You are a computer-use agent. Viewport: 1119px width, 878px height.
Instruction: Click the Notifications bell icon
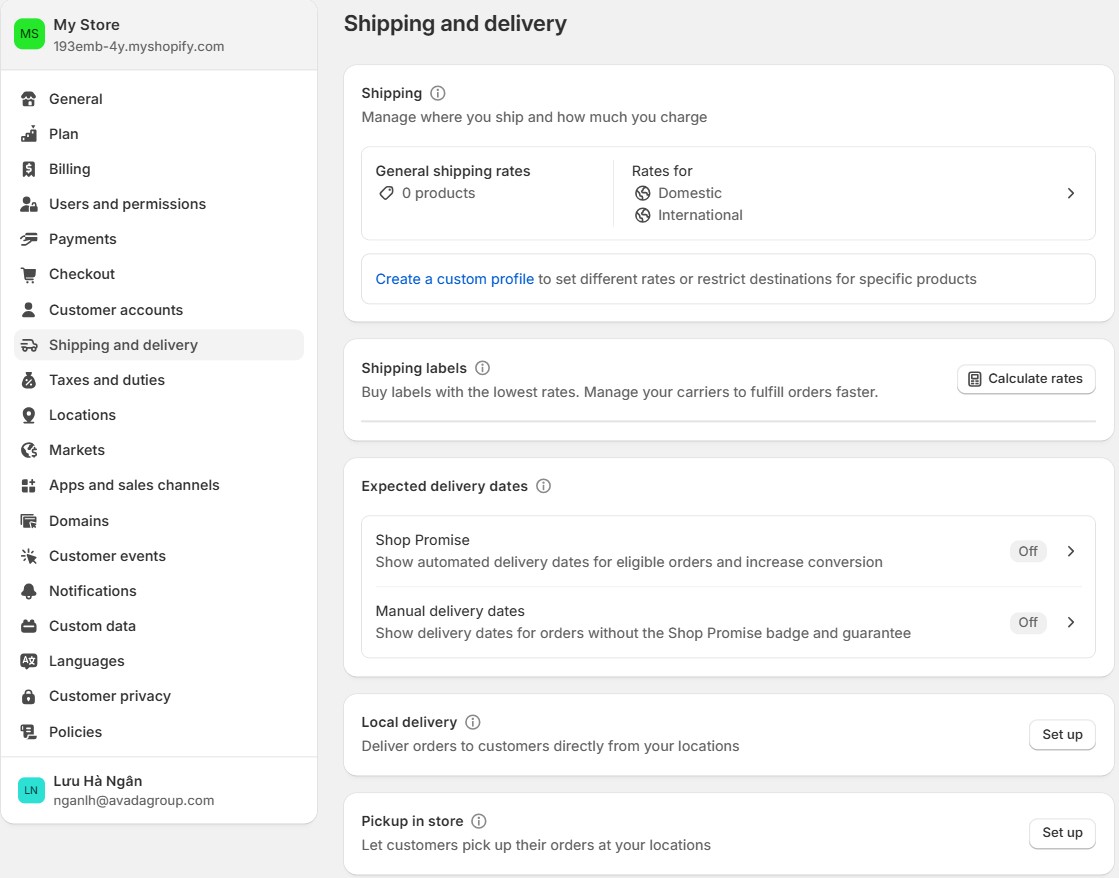29,591
